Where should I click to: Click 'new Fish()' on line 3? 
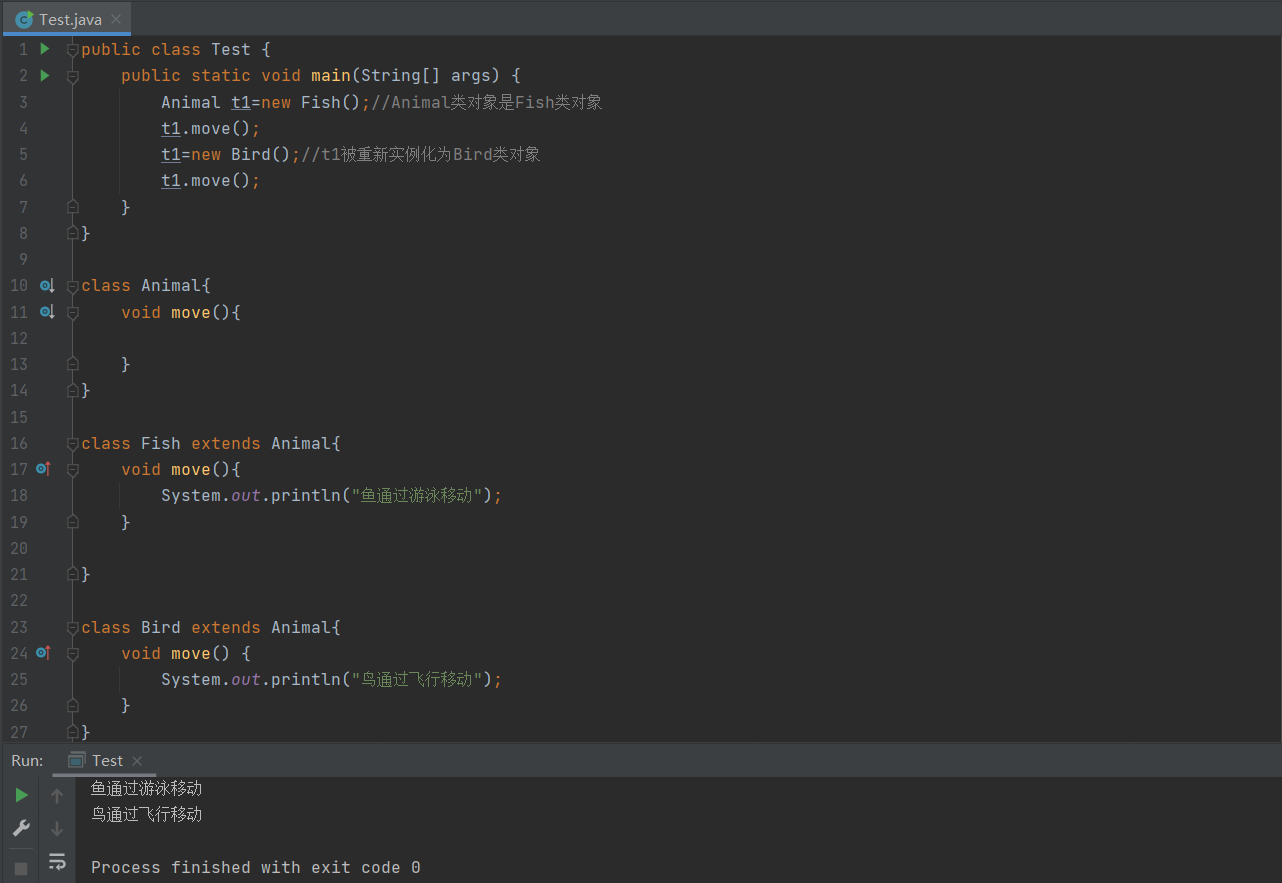311,102
